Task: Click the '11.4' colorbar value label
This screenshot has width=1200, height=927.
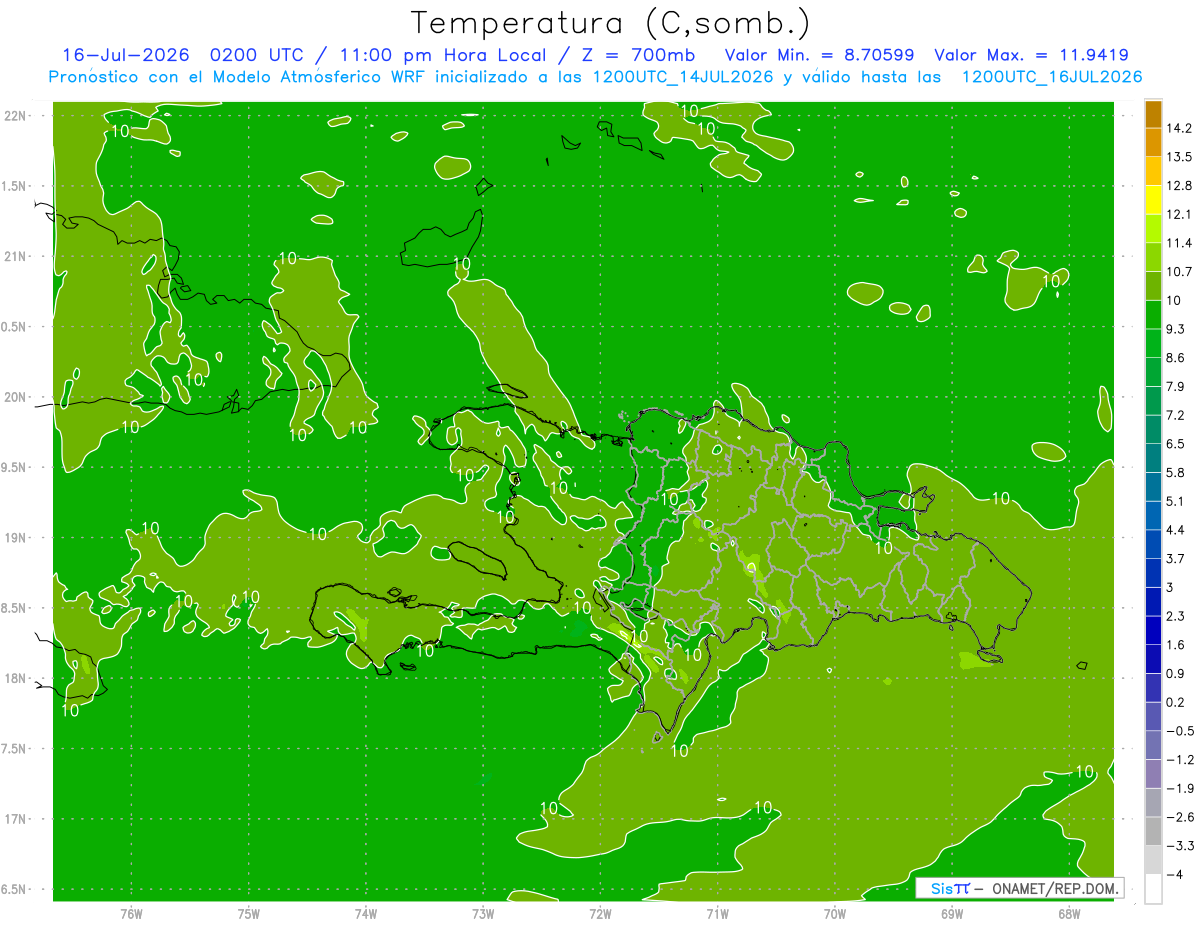Action: pyautogui.click(x=1179, y=243)
